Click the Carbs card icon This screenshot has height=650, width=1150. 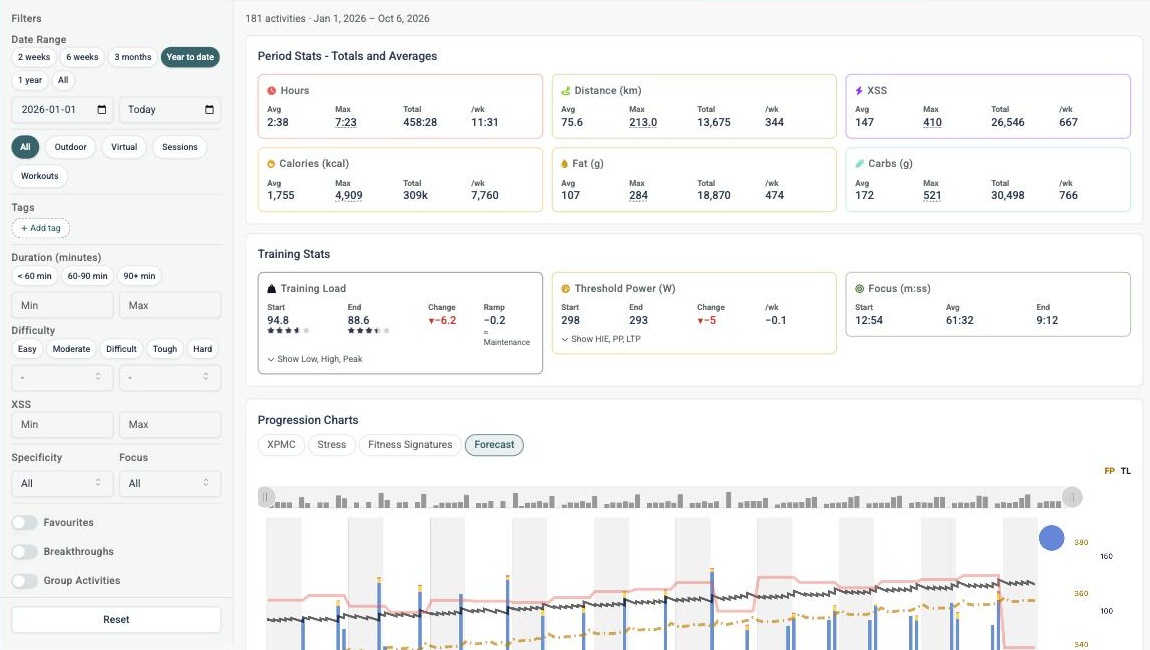859,164
